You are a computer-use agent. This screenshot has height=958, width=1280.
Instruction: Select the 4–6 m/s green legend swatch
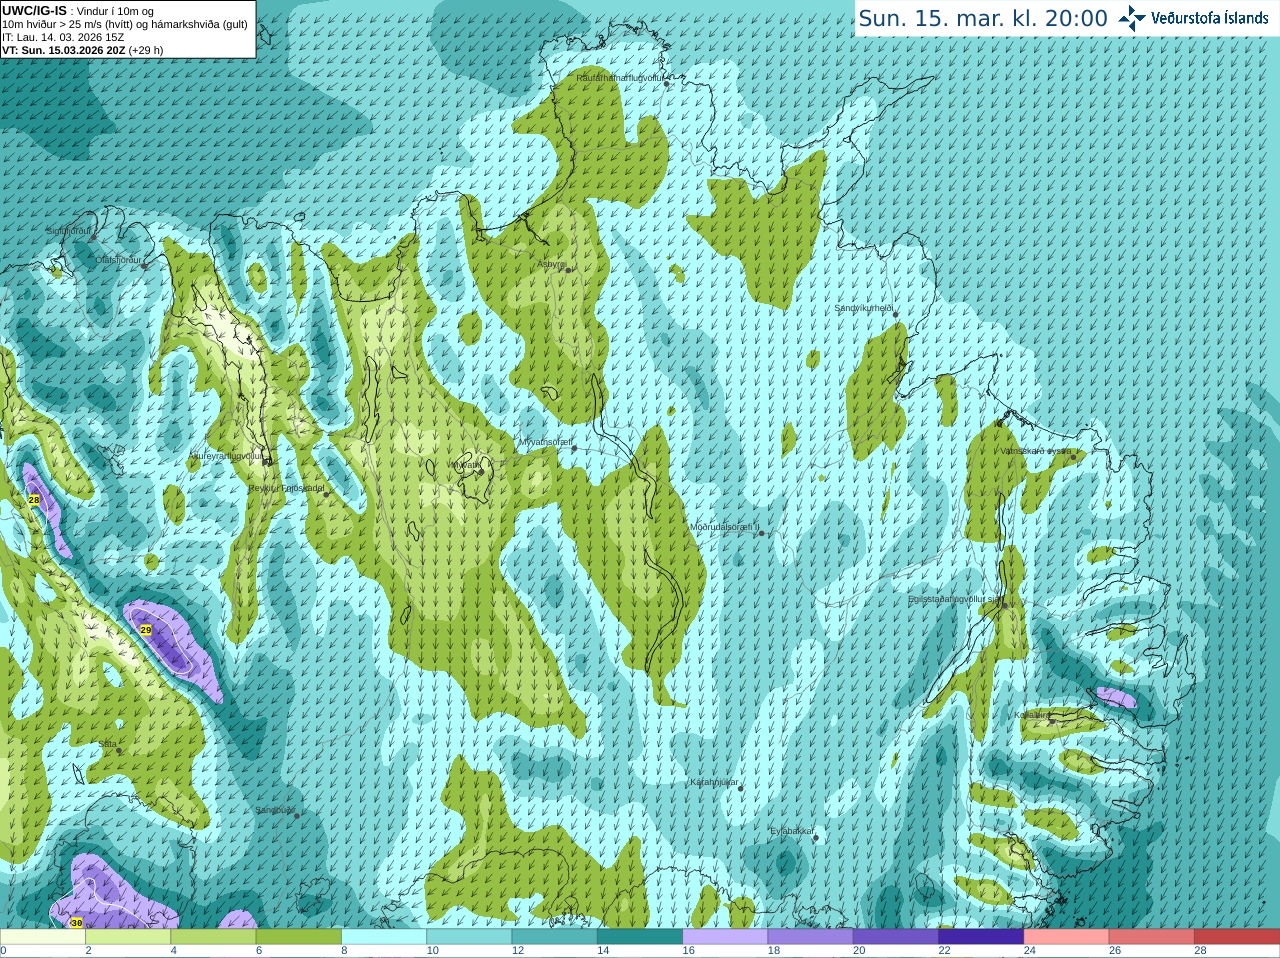(213, 937)
